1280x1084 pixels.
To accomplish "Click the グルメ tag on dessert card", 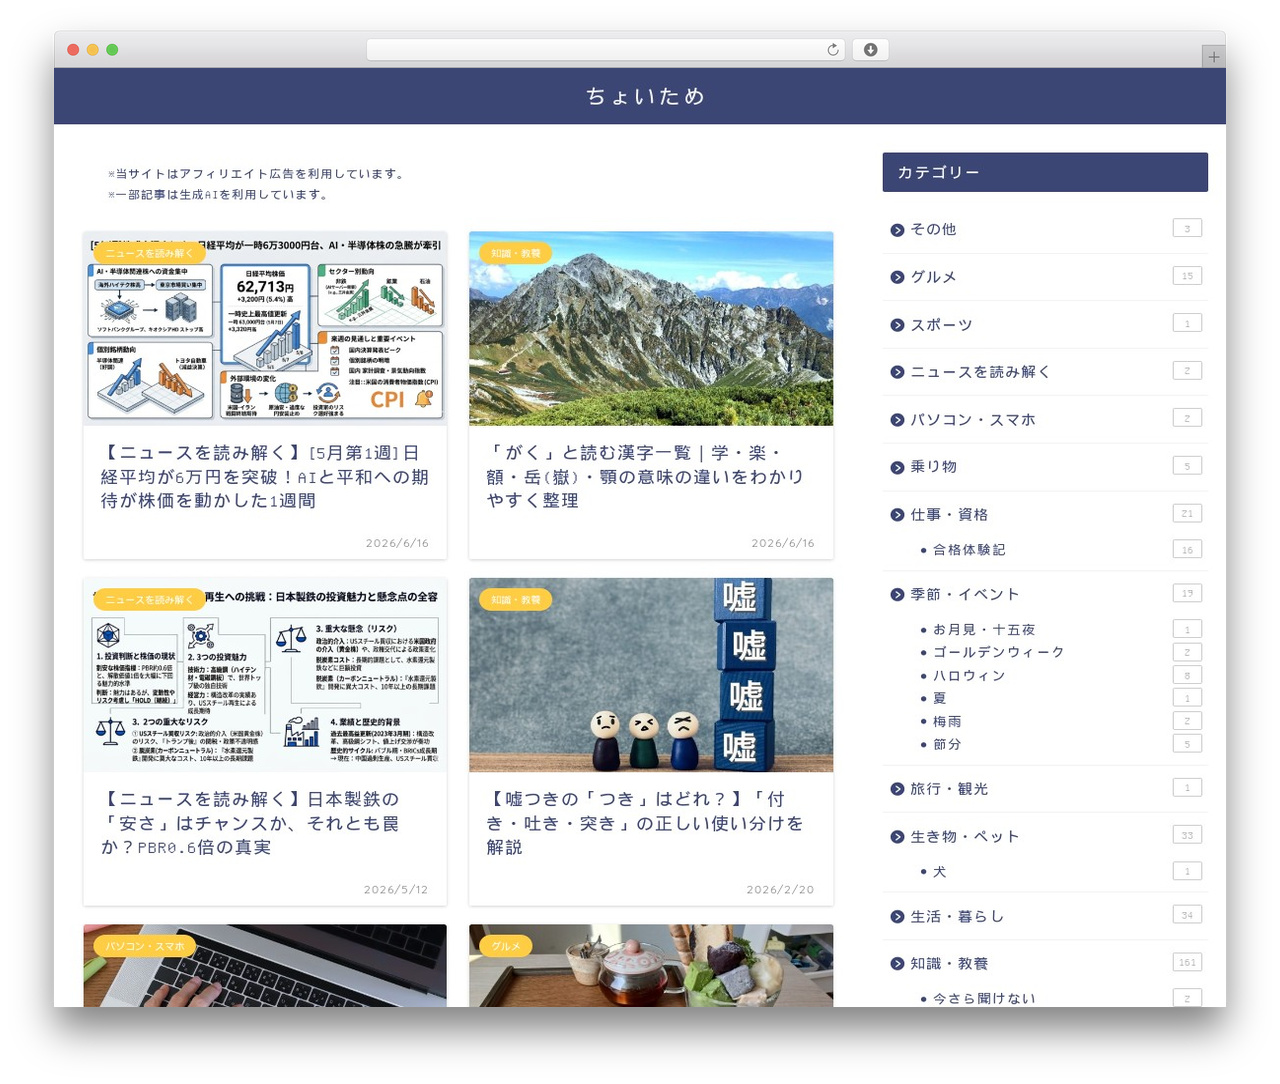I will [506, 946].
